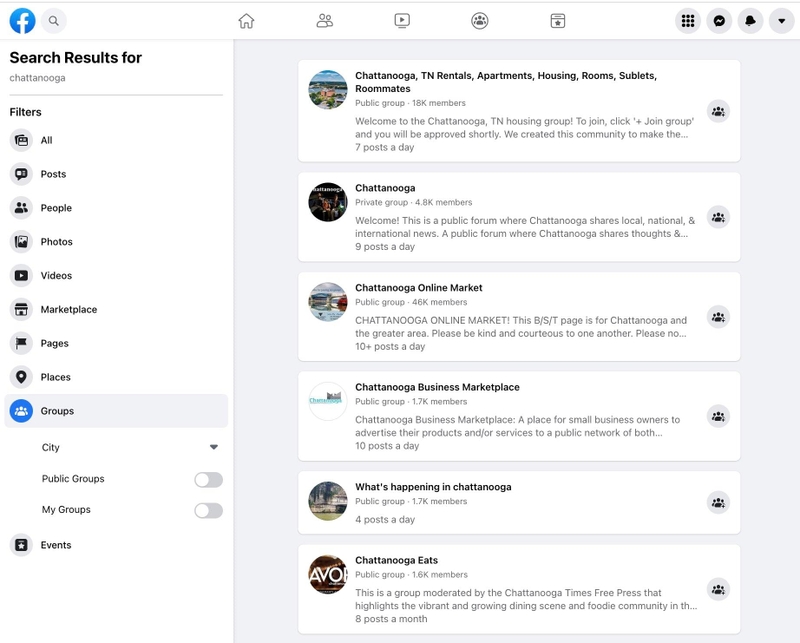800x643 pixels.
Task: Go to Home feed icon
Action: 246,21
